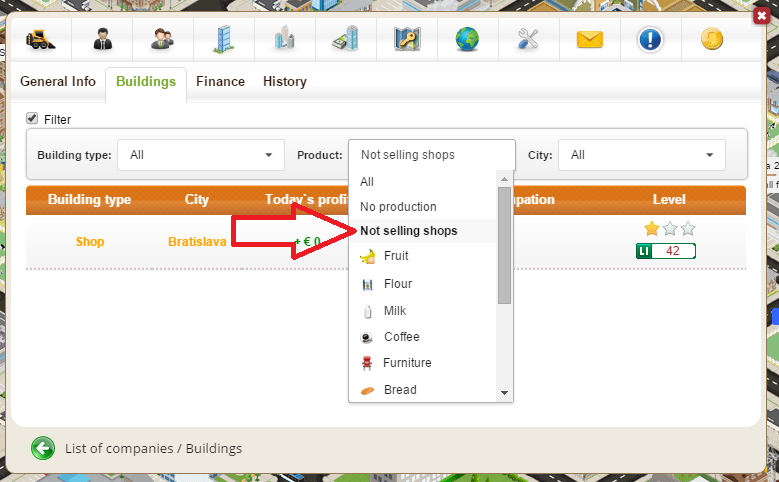This screenshot has width=779, height=482.
Task: Click the dropdown list scroll down arrow
Action: [x=504, y=393]
